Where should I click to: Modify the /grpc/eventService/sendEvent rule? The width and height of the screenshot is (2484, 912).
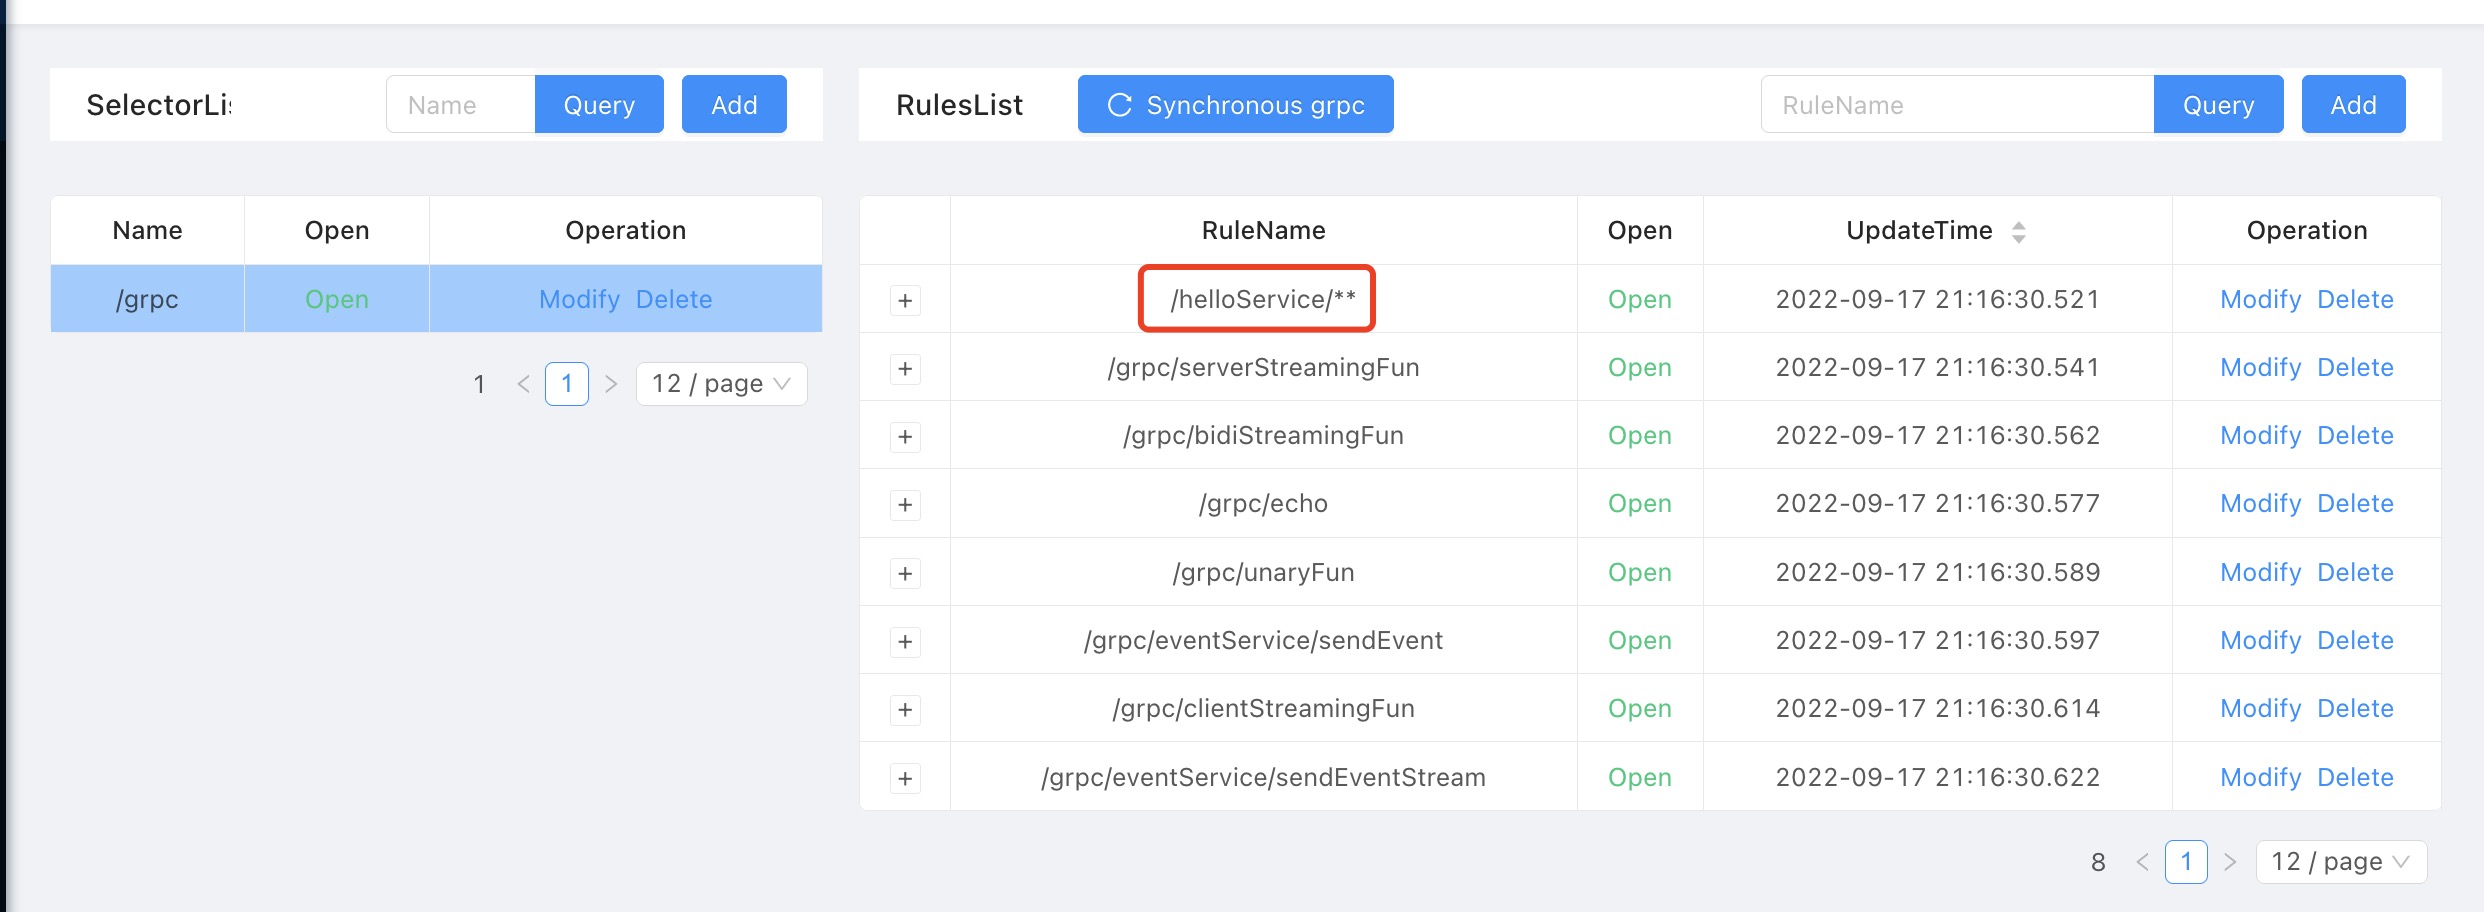tap(2260, 640)
